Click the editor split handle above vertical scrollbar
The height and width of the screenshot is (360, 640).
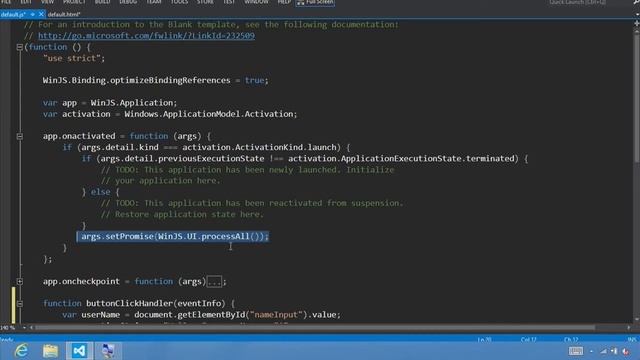click(x=637, y=24)
